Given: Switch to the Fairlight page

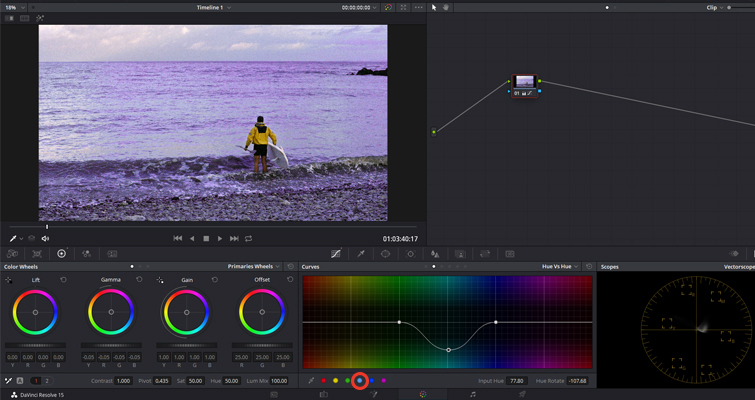Looking at the screenshot, I should (x=473, y=395).
